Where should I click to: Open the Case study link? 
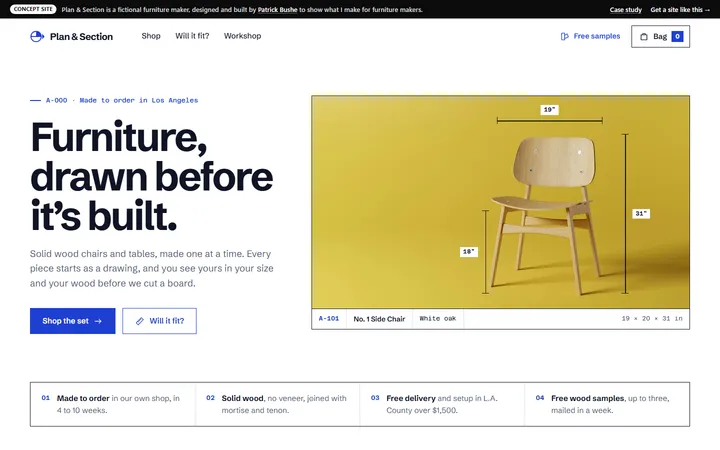click(625, 10)
